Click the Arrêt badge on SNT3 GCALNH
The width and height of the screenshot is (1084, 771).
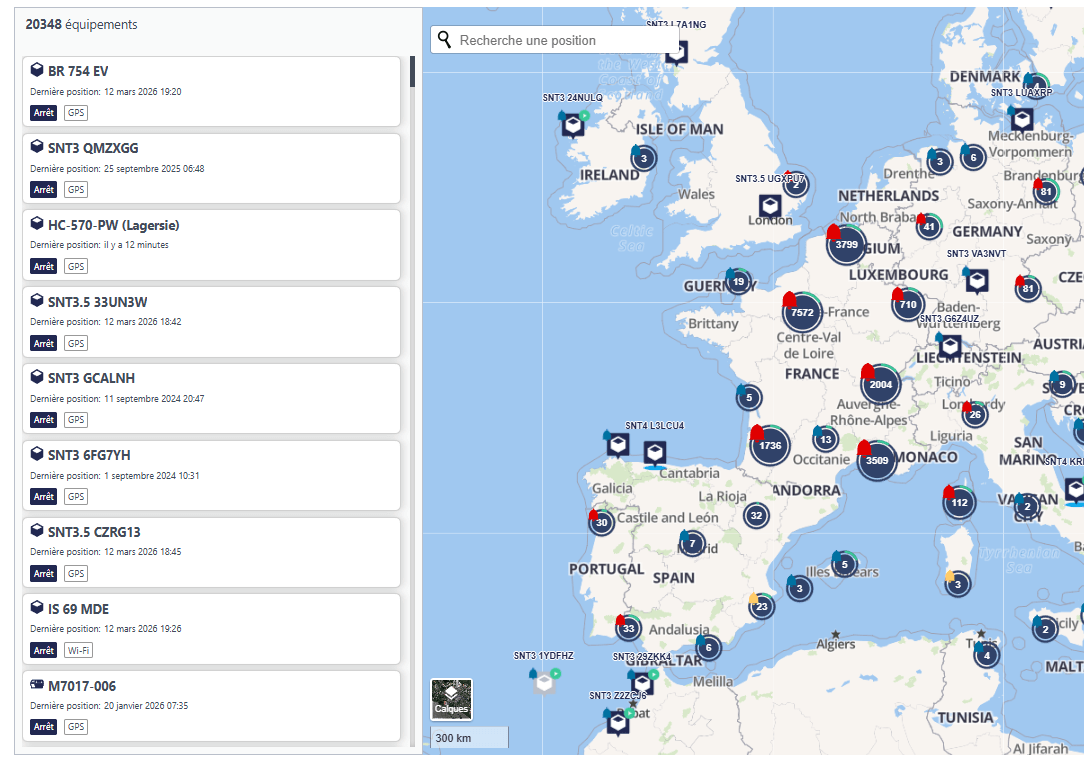pyautogui.click(x=44, y=420)
